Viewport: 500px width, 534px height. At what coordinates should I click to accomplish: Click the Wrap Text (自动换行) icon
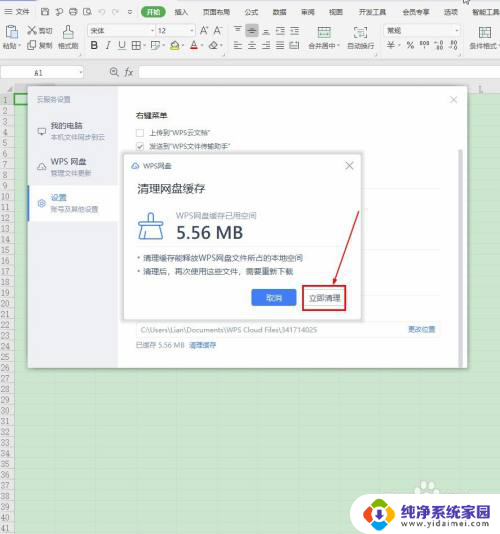point(360,32)
